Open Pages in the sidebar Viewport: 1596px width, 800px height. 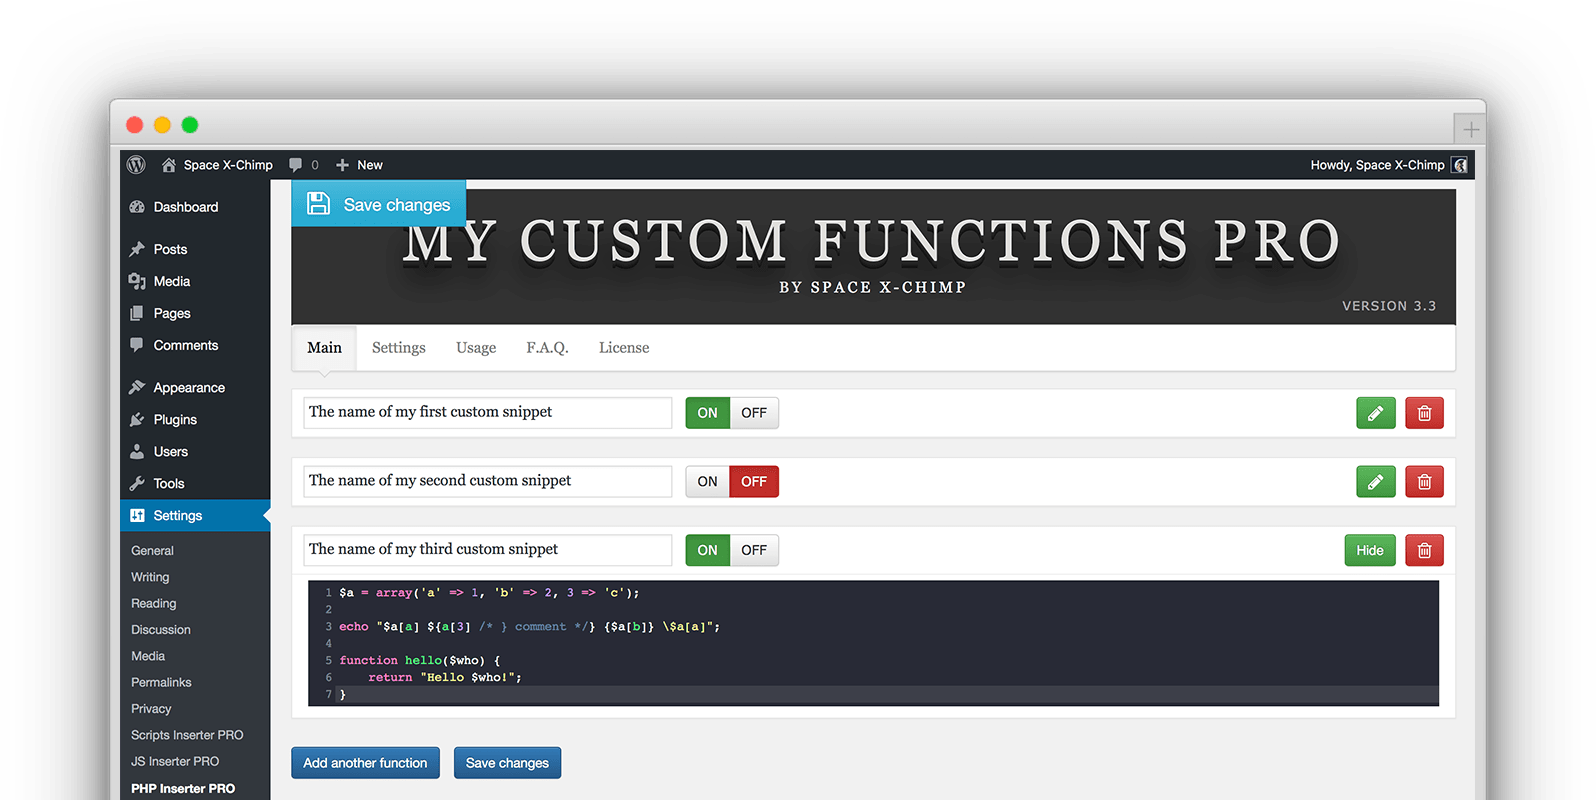click(160, 313)
